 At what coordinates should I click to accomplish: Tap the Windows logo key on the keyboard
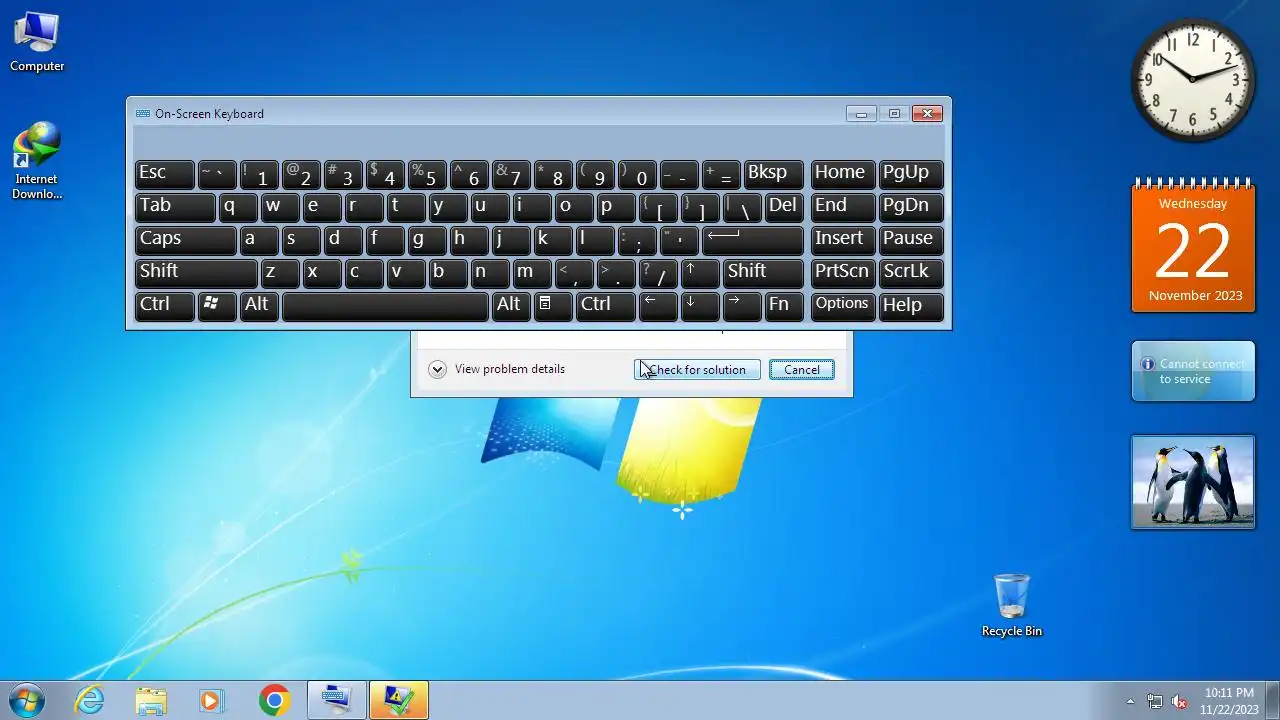point(217,305)
